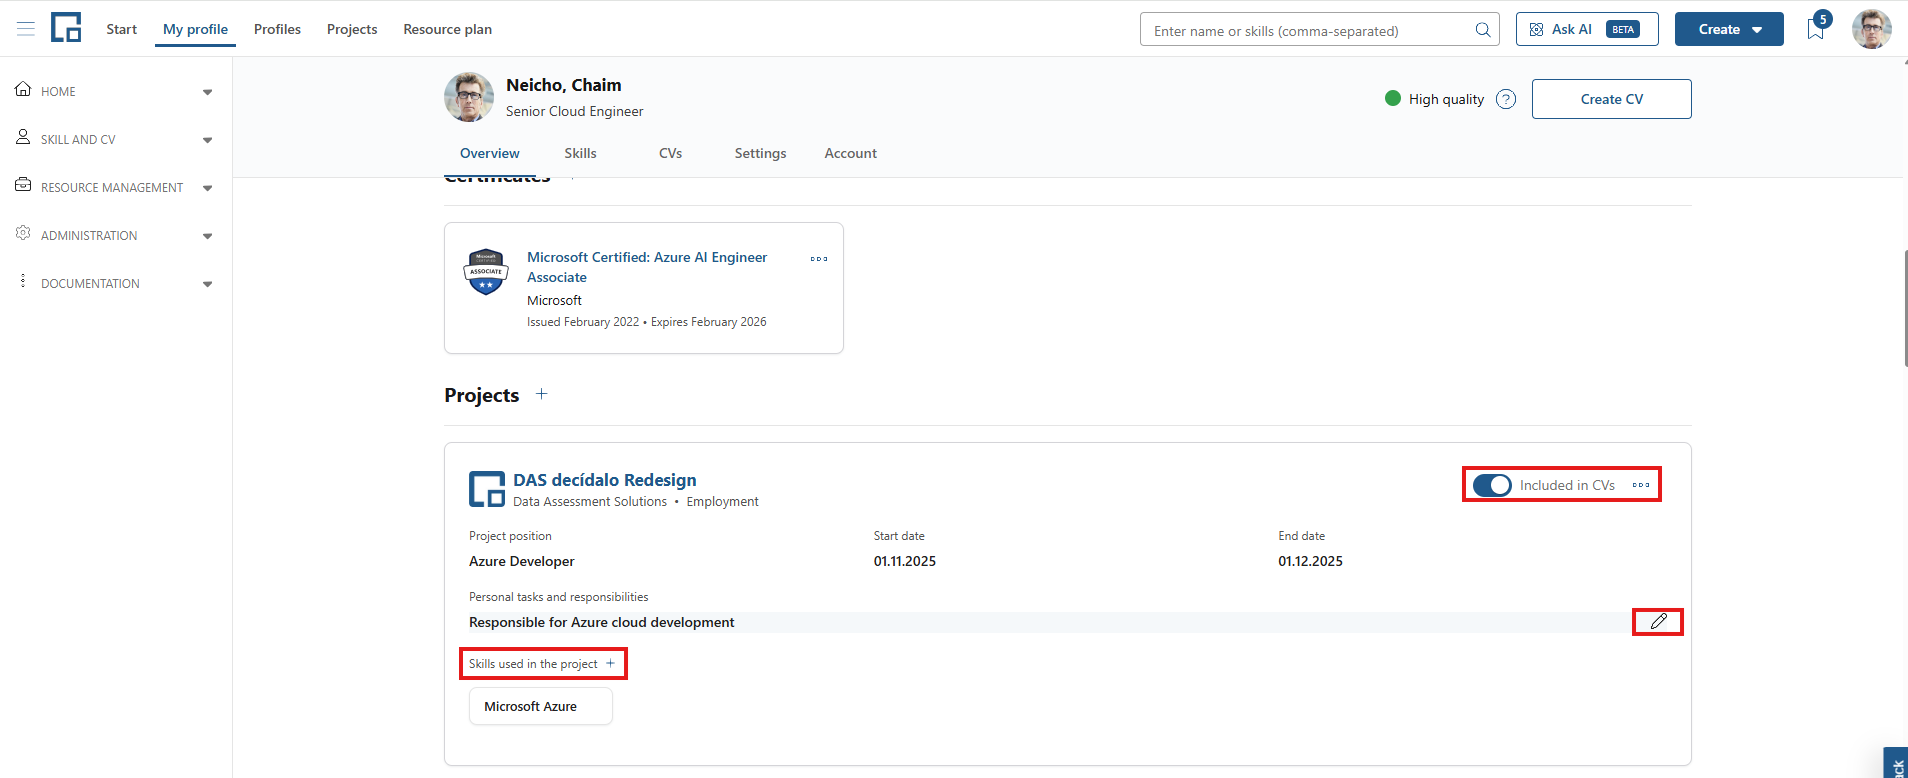Edit personal tasks with the pencil icon

(x=1658, y=622)
